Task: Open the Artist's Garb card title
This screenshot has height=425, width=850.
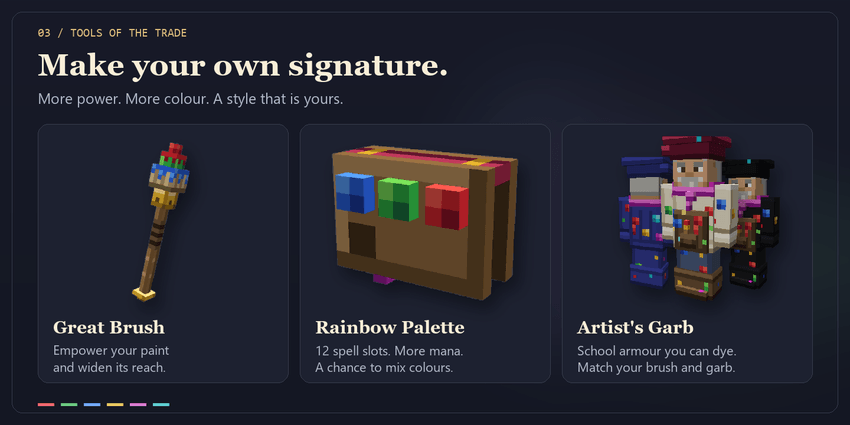Action: point(635,327)
